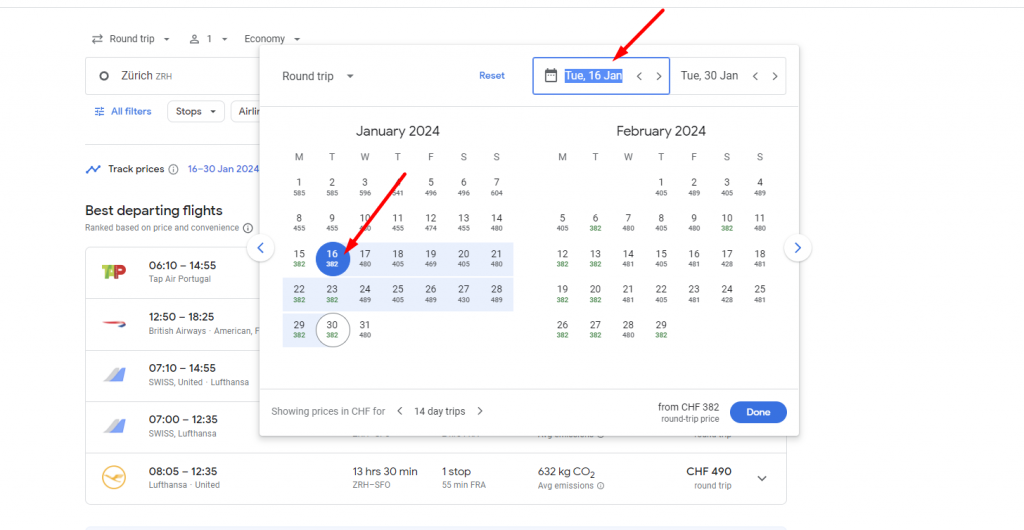Viewport: 1024px width, 530px height.
Task: Click the calendar previous month arrow
Action: [x=260, y=248]
